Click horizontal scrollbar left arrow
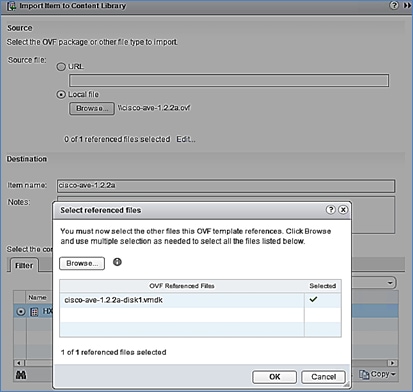 pyautogui.click(x=19, y=363)
